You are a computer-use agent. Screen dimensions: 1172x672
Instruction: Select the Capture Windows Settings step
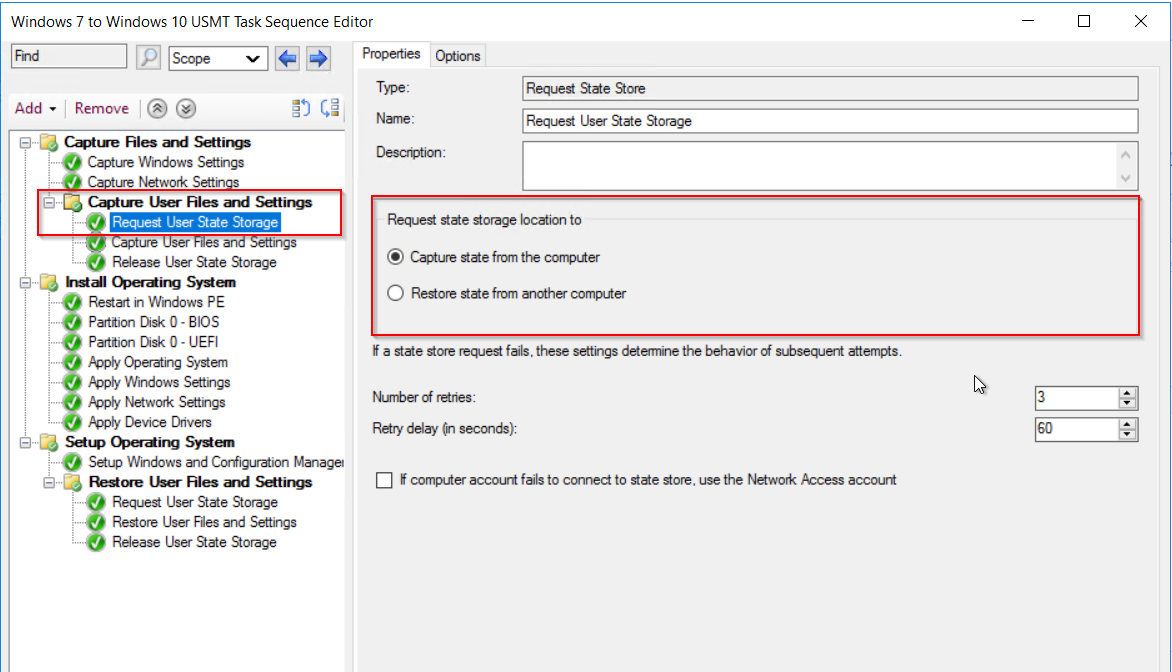(x=165, y=162)
